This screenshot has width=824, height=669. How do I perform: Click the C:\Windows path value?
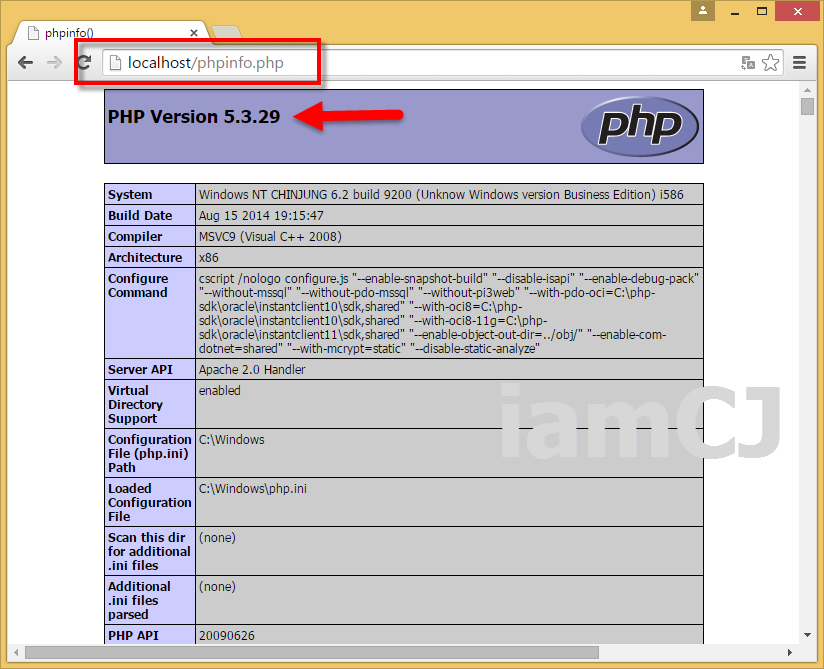point(231,439)
